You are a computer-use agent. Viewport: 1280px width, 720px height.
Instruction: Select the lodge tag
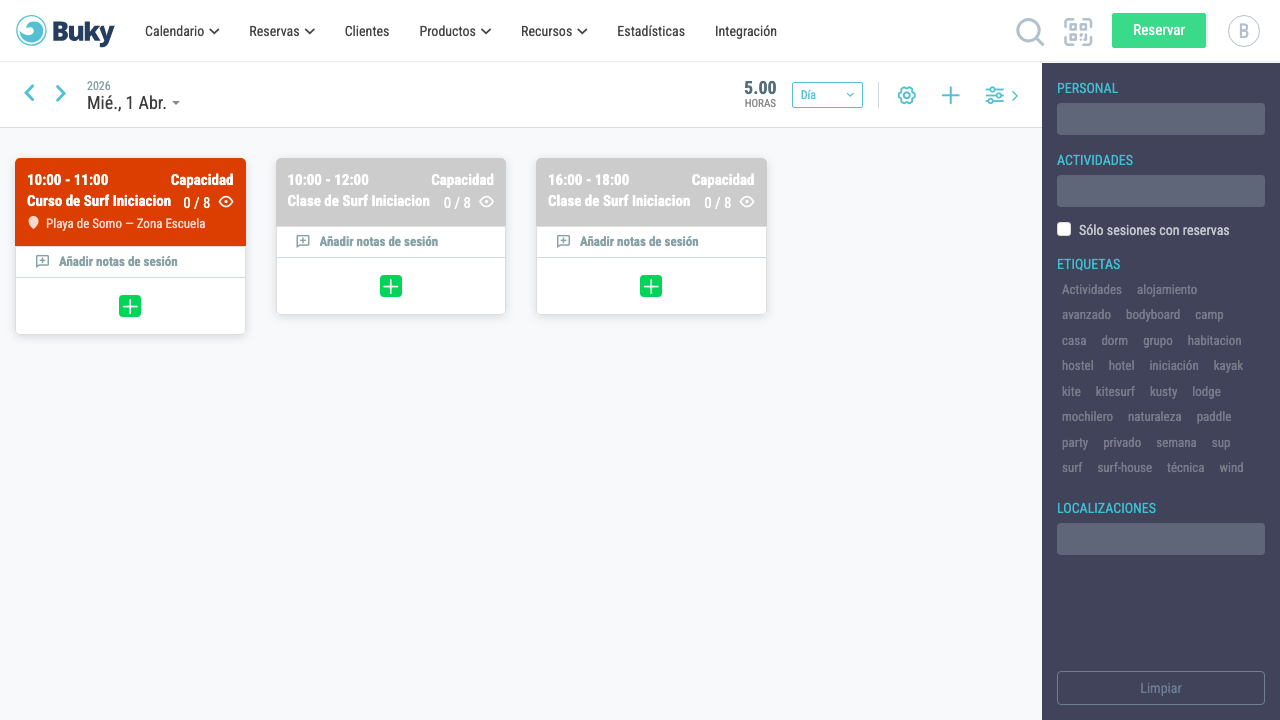1206,391
